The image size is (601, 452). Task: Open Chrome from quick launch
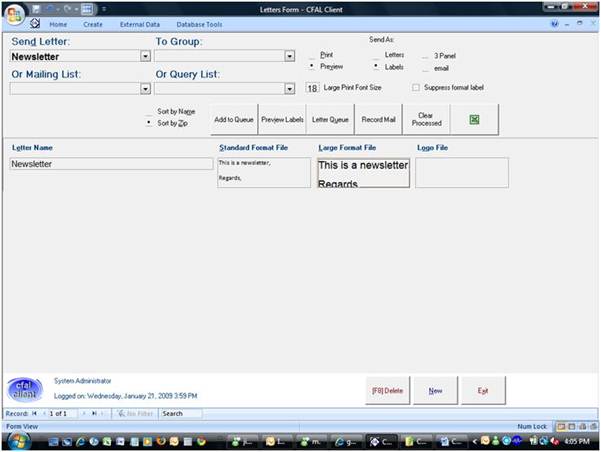coord(201,442)
